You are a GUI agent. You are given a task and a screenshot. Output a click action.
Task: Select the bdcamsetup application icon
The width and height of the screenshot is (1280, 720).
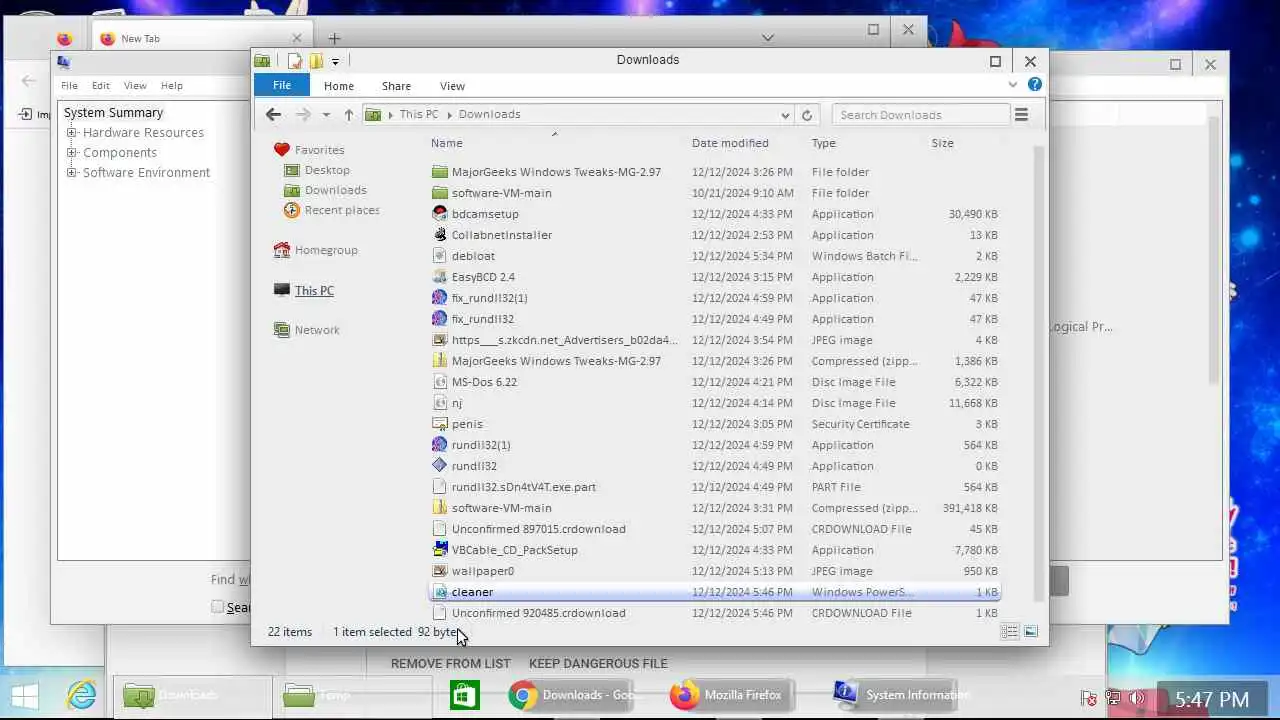tap(439, 214)
